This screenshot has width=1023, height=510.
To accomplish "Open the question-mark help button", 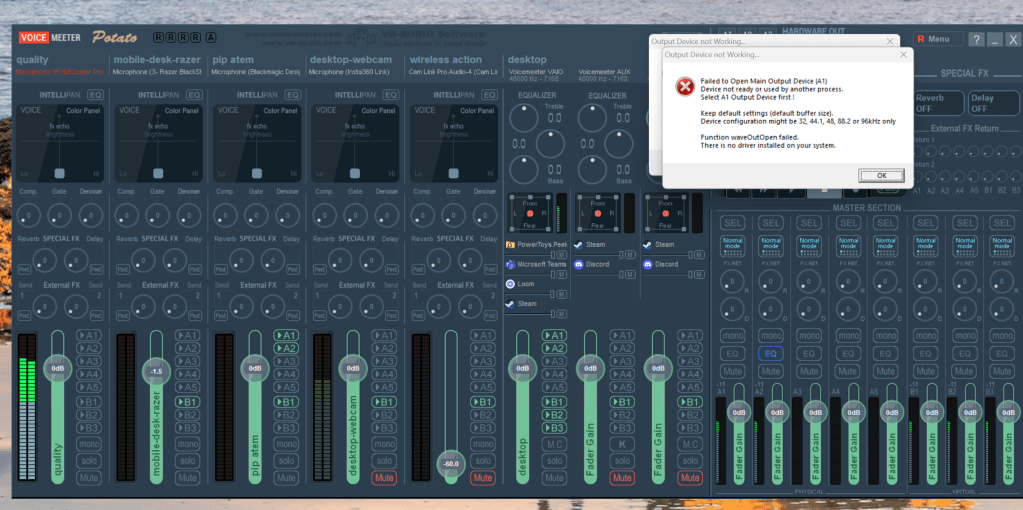I will [x=976, y=39].
